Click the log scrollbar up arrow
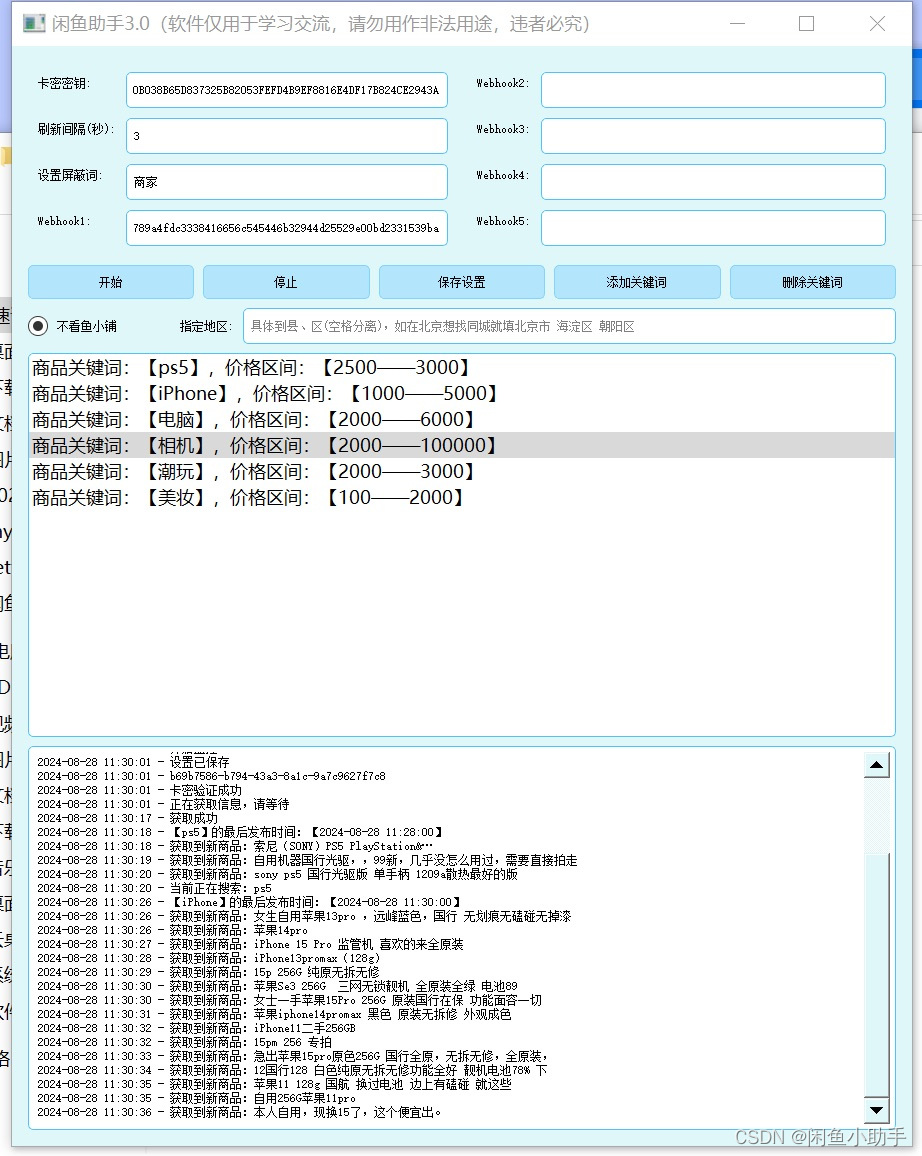Screen dimensions: 922x1156 876,765
